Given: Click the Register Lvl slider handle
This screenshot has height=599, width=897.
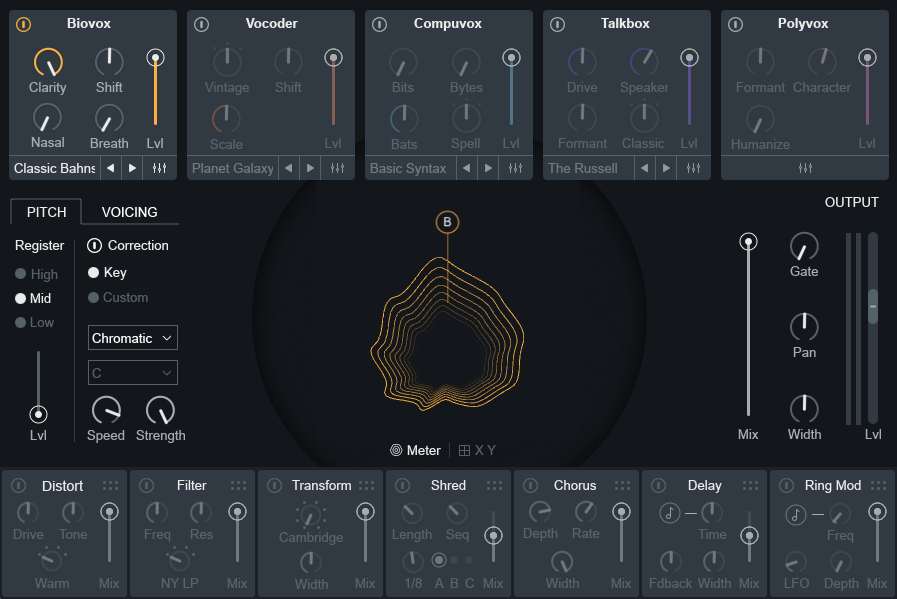Looking at the screenshot, I should coord(38,414).
